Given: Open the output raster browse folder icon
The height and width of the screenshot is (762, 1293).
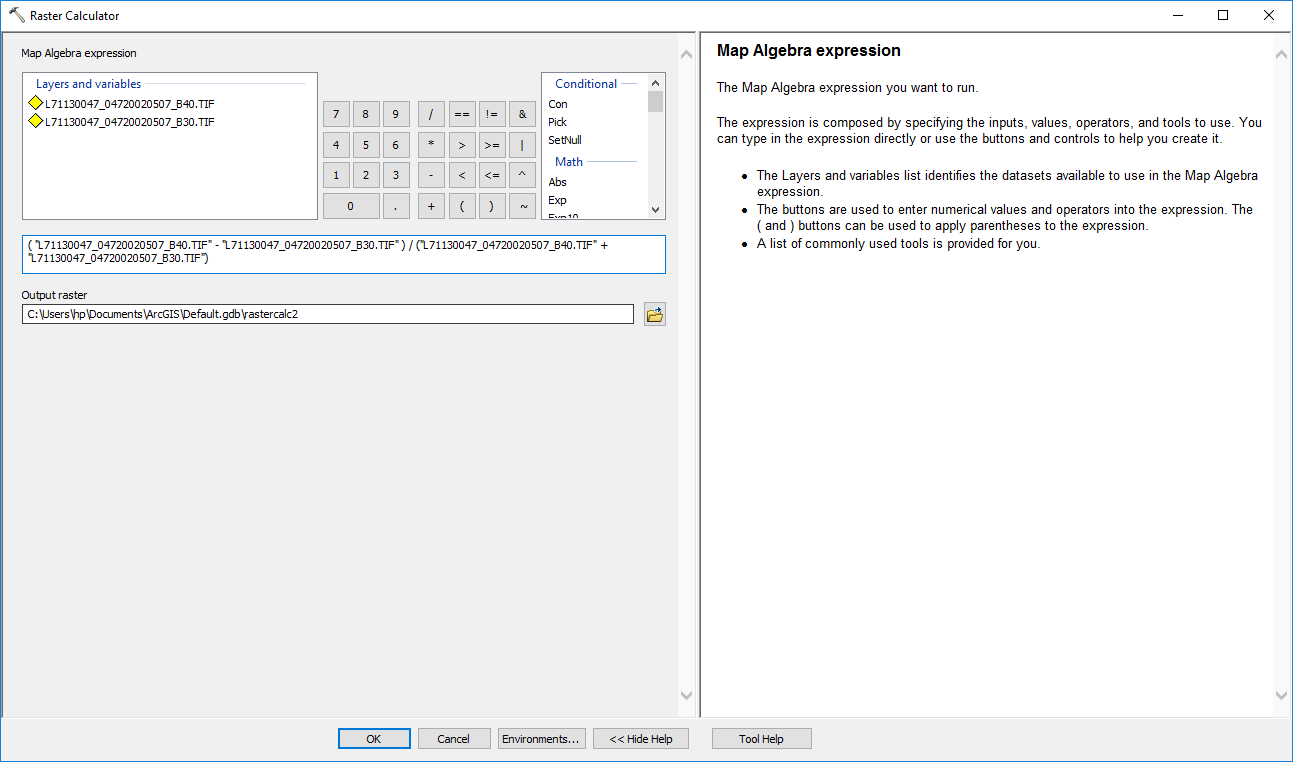Looking at the screenshot, I should [x=655, y=314].
